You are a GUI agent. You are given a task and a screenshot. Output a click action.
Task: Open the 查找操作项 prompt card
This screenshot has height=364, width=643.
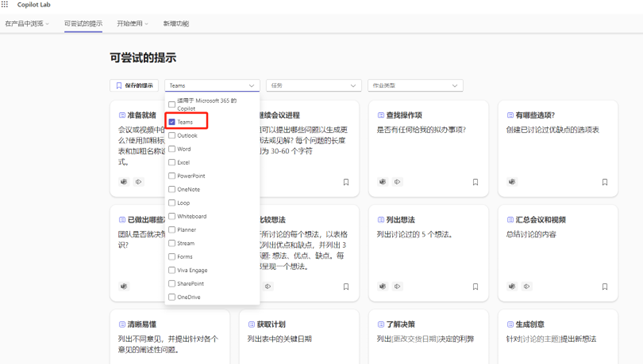coord(429,149)
